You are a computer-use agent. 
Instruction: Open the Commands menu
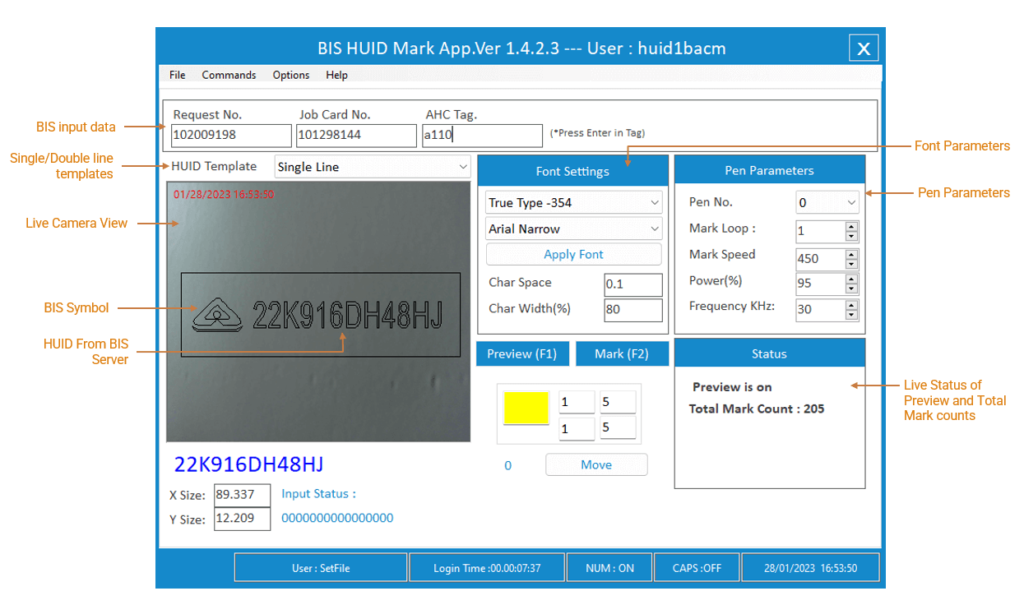(x=229, y=75)
